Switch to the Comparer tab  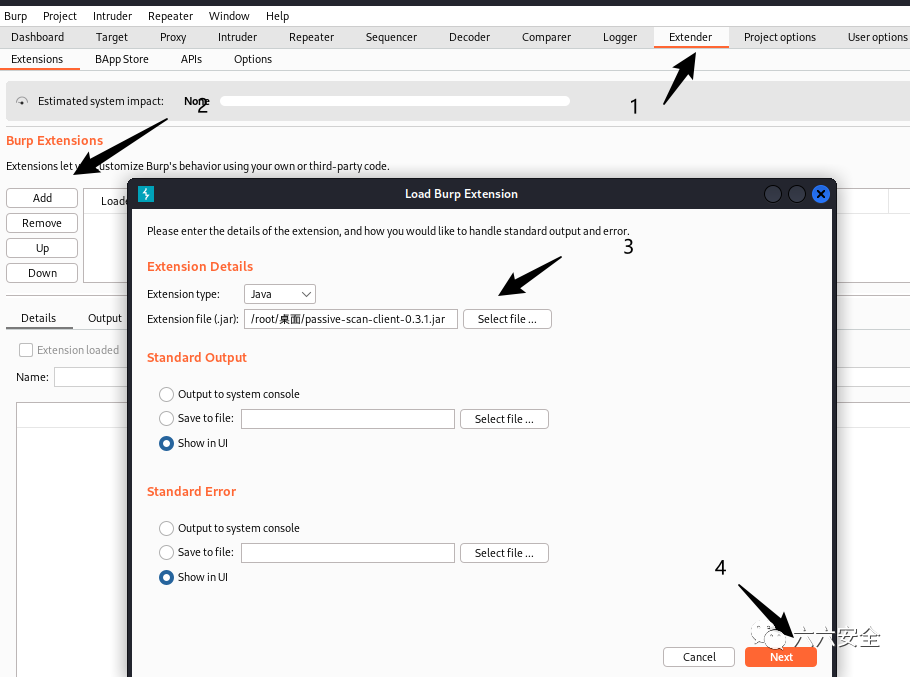click(x=546, y=37)
